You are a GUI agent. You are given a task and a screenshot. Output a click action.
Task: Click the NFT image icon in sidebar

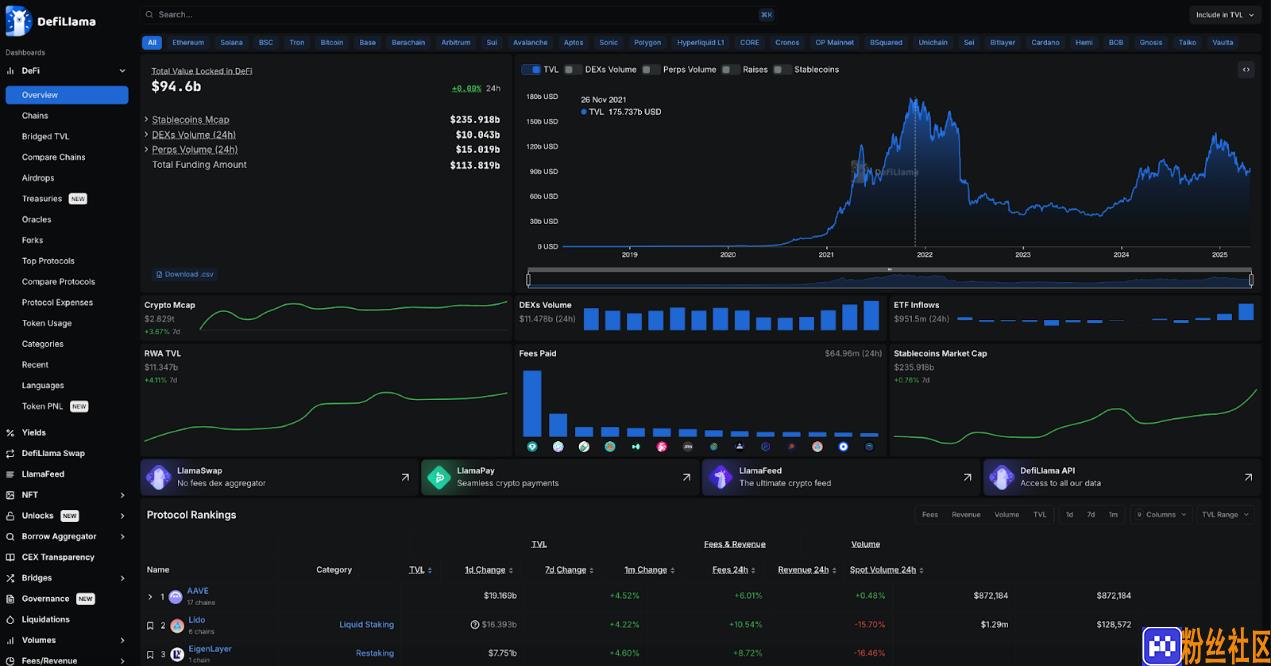coord(11,495)
